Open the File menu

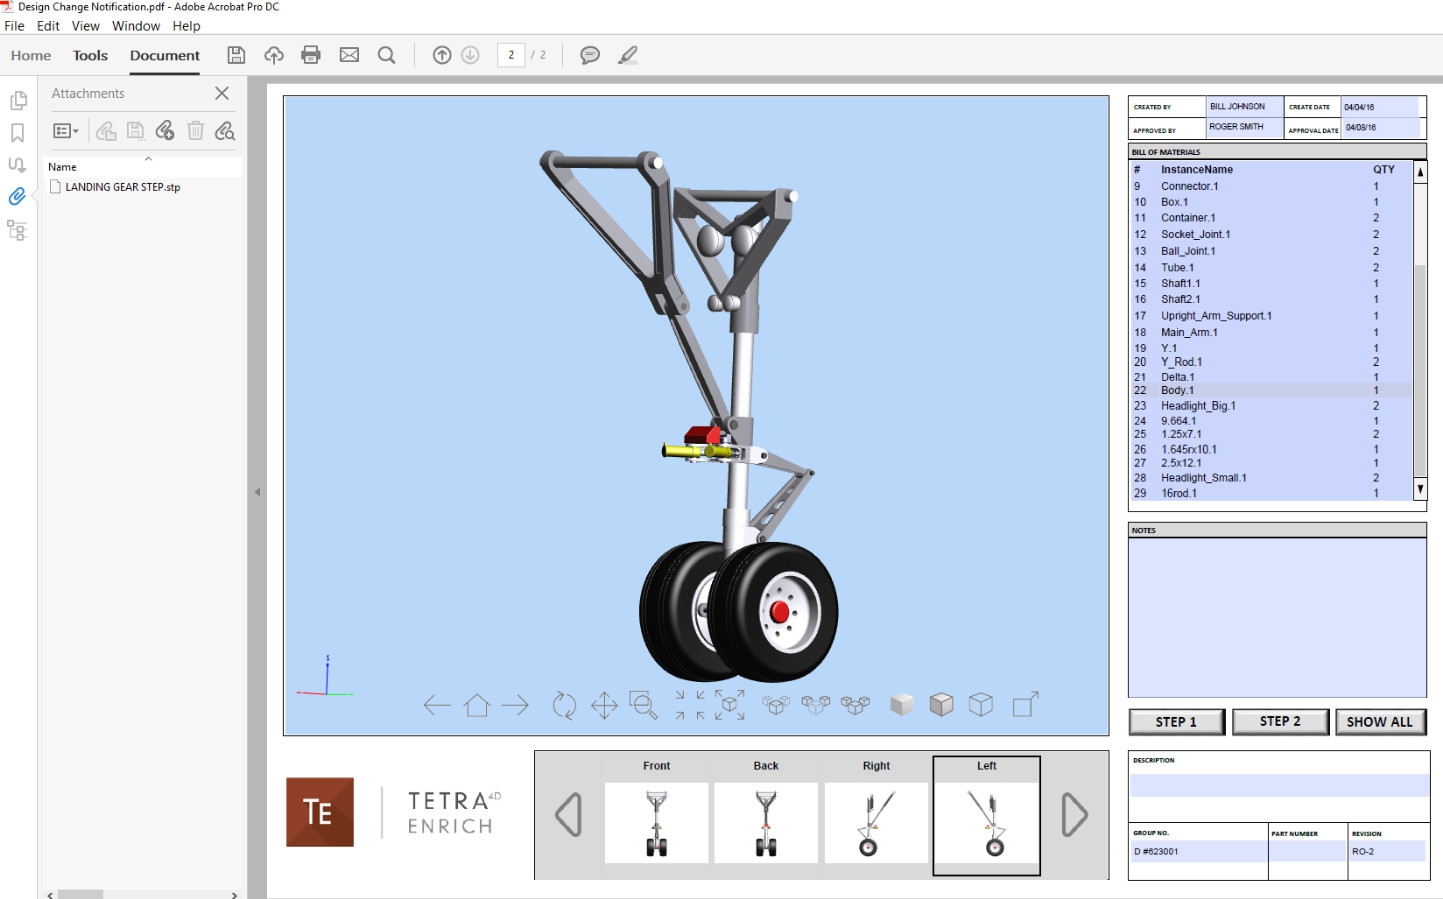point(14,26)
